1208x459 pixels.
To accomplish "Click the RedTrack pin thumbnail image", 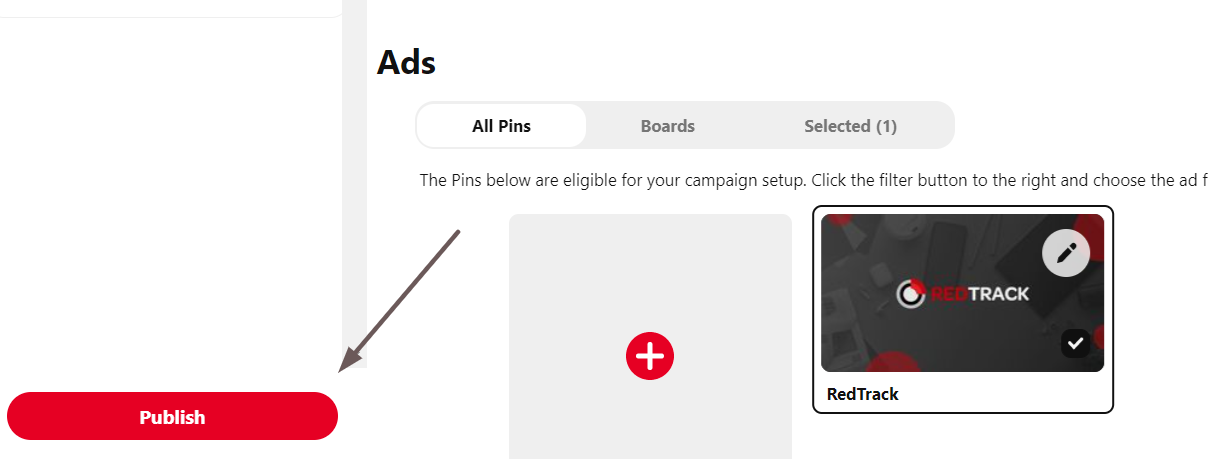I will [962, 293].
